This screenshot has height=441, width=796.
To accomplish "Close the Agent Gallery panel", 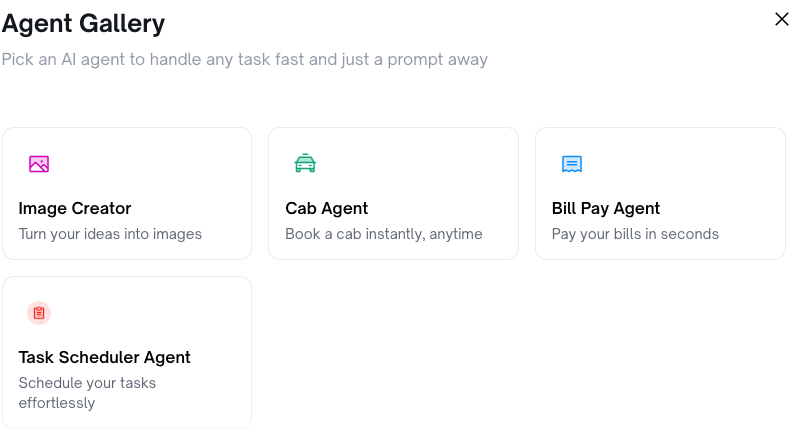I will point(782,19).
